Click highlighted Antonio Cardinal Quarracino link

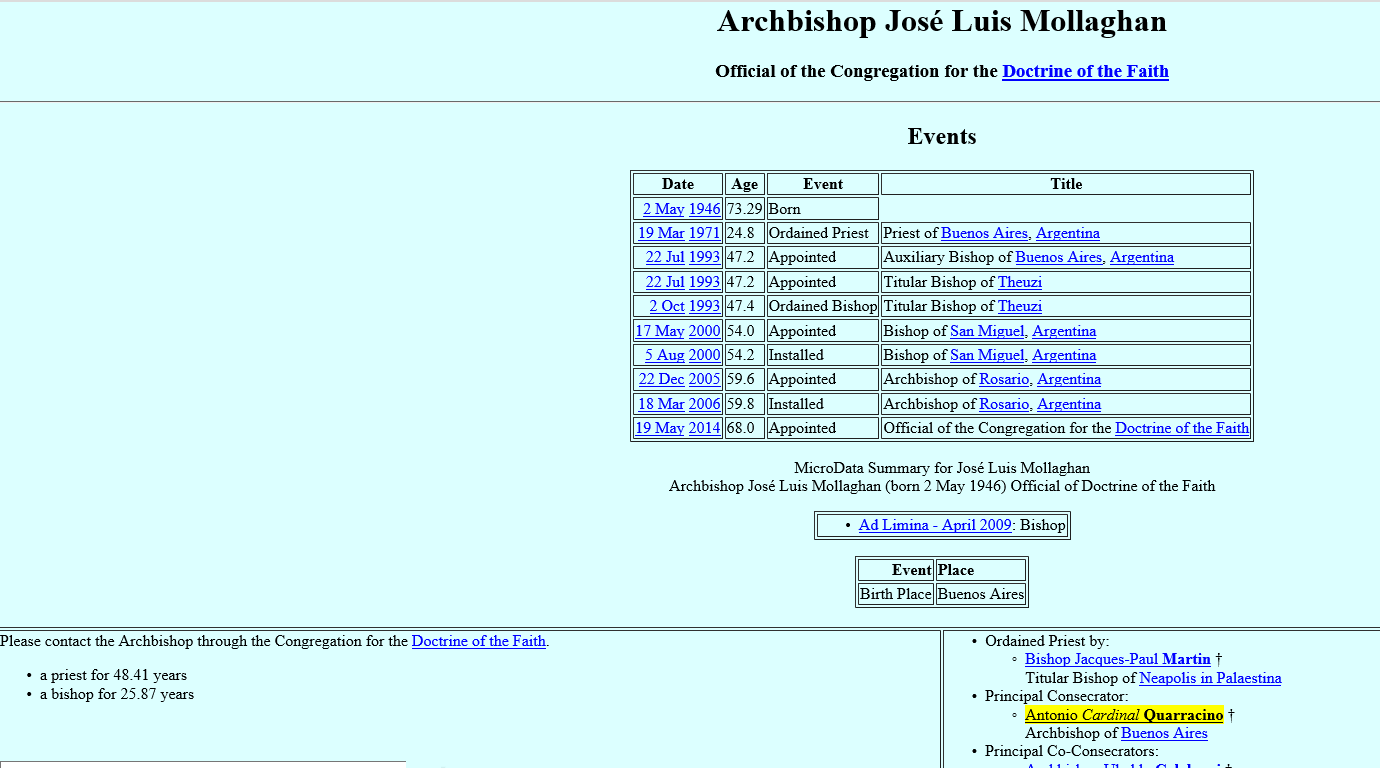(x=1124, y=715)
